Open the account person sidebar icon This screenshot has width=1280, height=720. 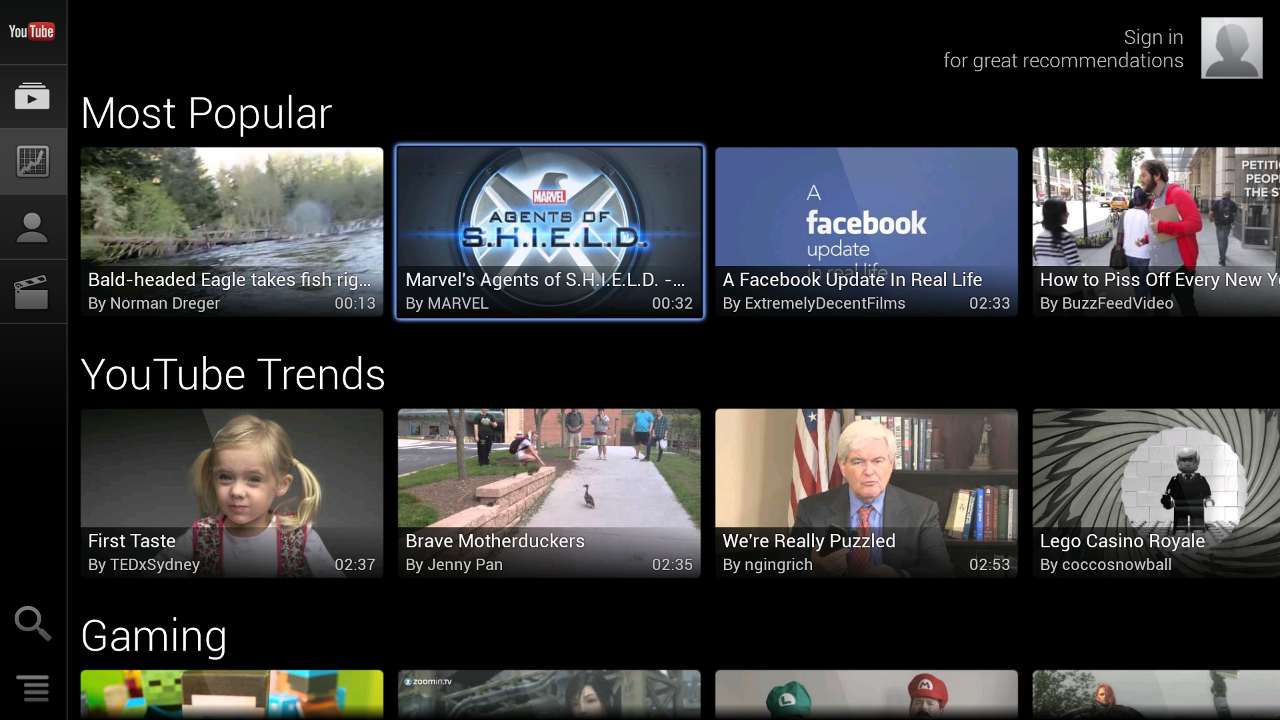32,227
